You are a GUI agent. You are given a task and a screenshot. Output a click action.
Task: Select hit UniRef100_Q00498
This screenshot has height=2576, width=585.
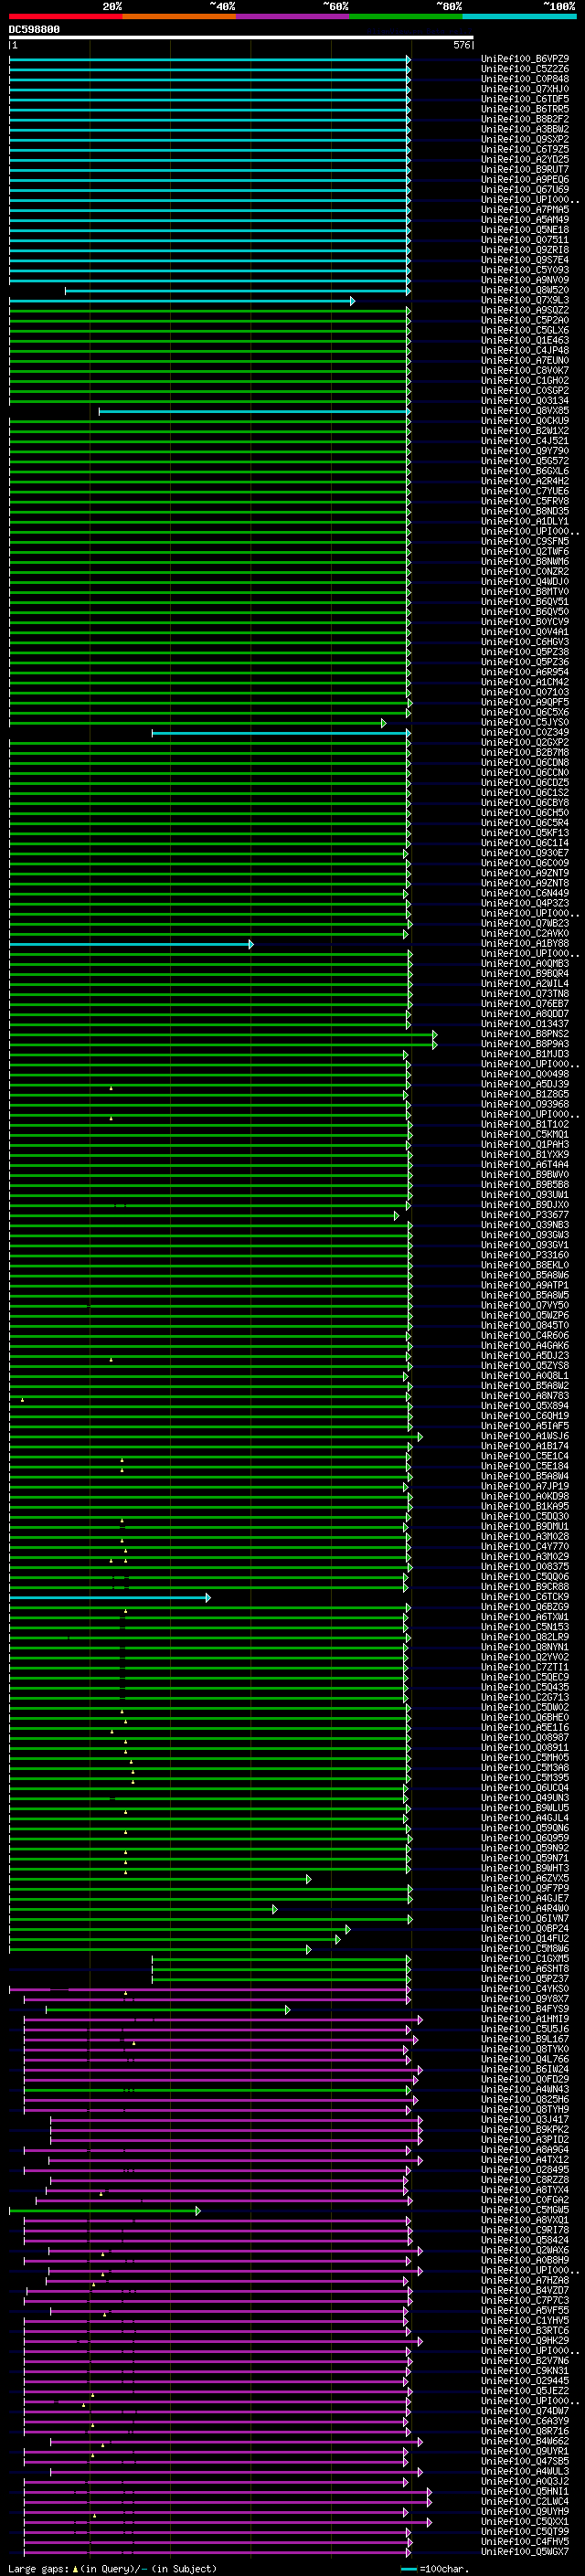(x=525, y=1074)
